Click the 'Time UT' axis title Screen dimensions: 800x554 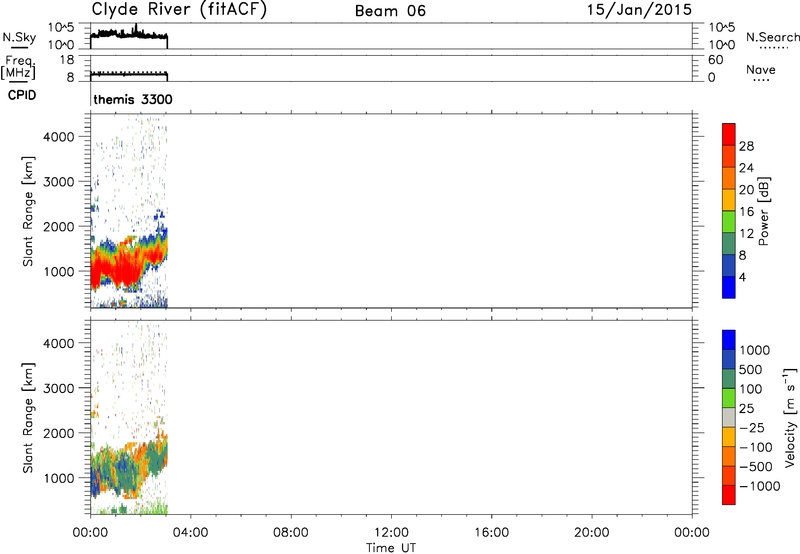point(391,547)
